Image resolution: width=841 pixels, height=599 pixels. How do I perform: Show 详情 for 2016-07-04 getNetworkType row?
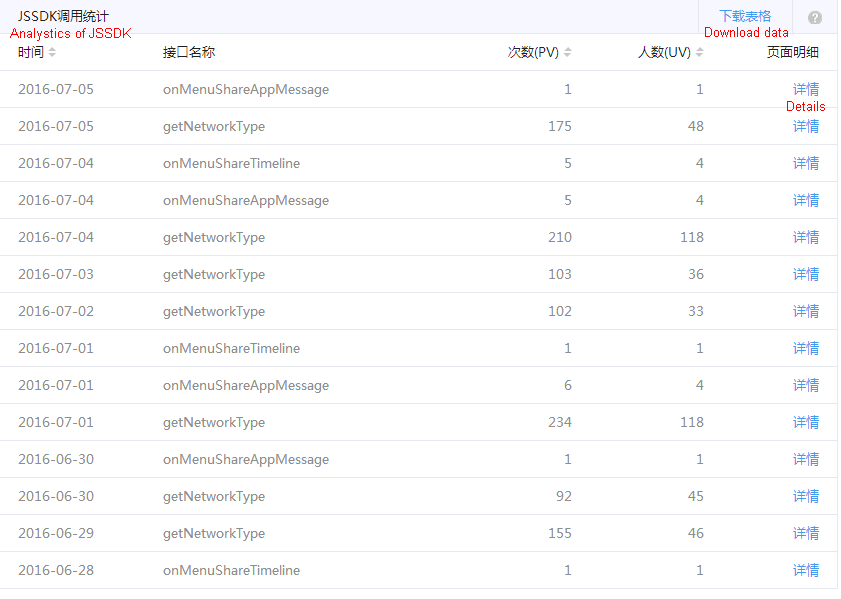coord(806,237)
